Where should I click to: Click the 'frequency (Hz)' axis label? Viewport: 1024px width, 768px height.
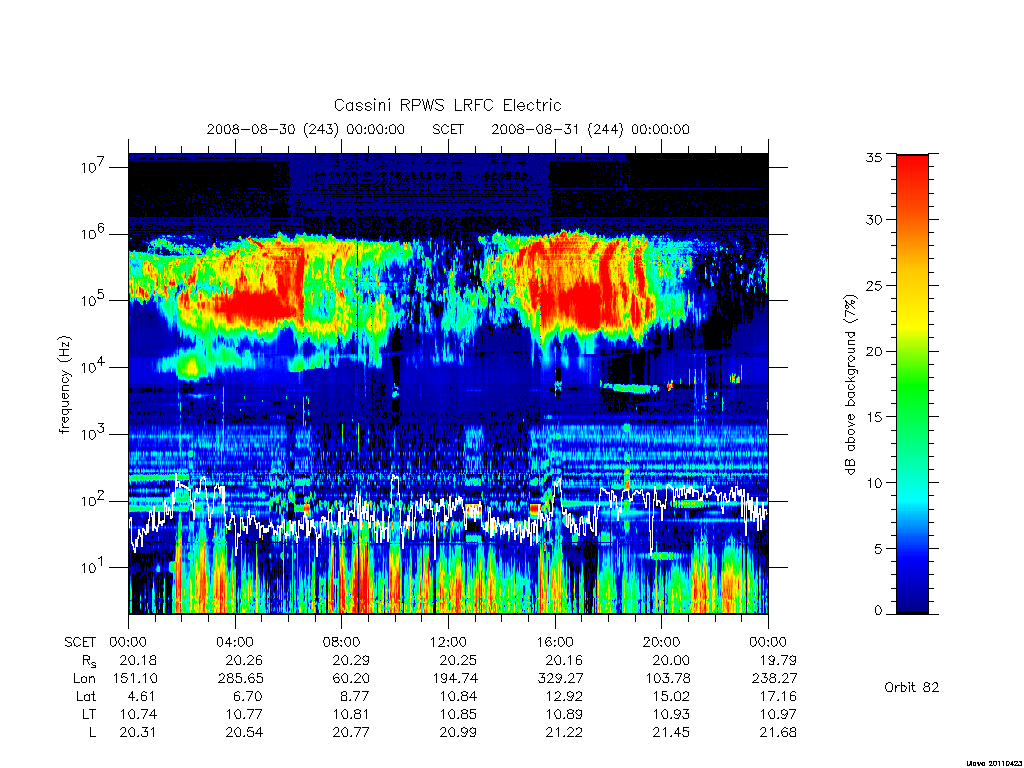[64, 385]
